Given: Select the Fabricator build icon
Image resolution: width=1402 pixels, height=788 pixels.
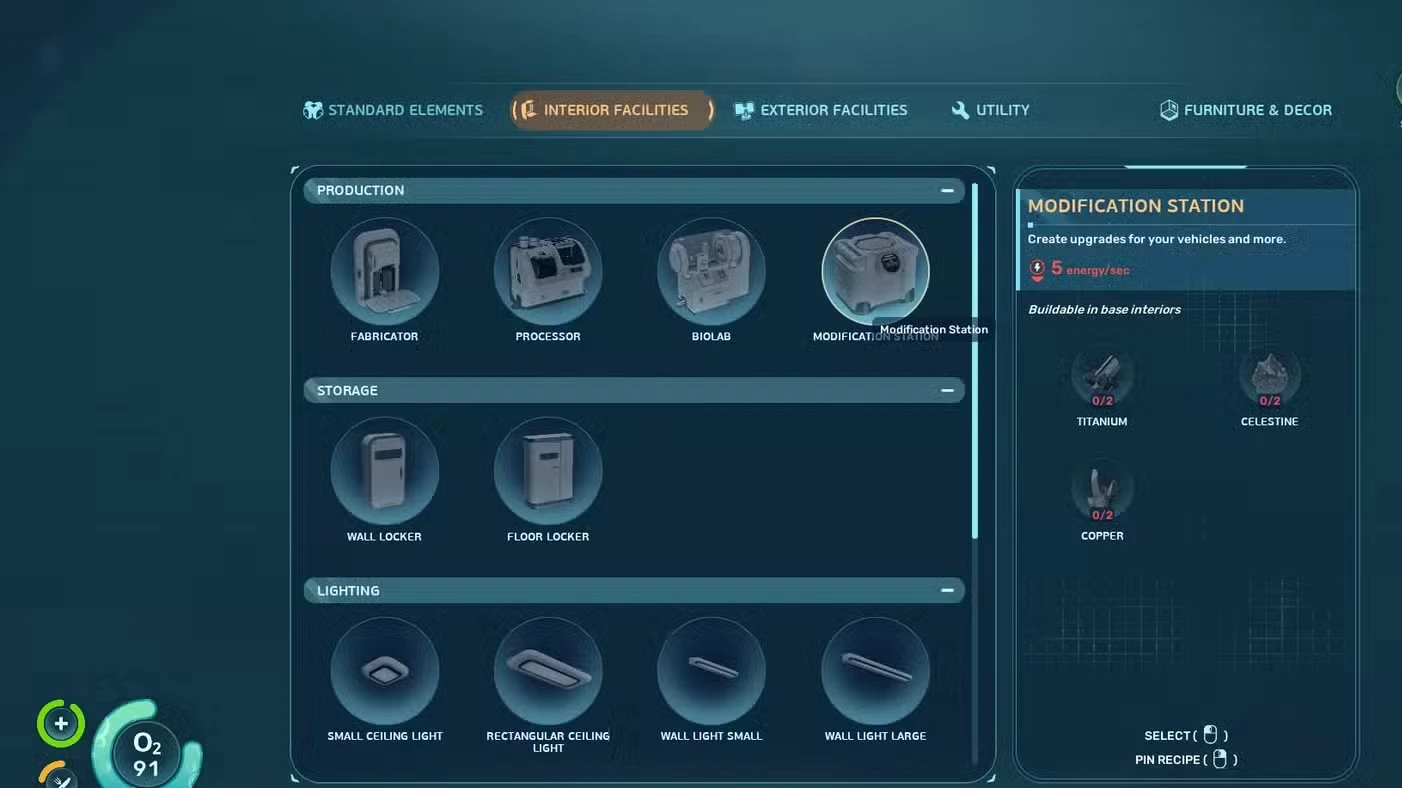Looking at the screenshot, I should [x=384, y=271].
